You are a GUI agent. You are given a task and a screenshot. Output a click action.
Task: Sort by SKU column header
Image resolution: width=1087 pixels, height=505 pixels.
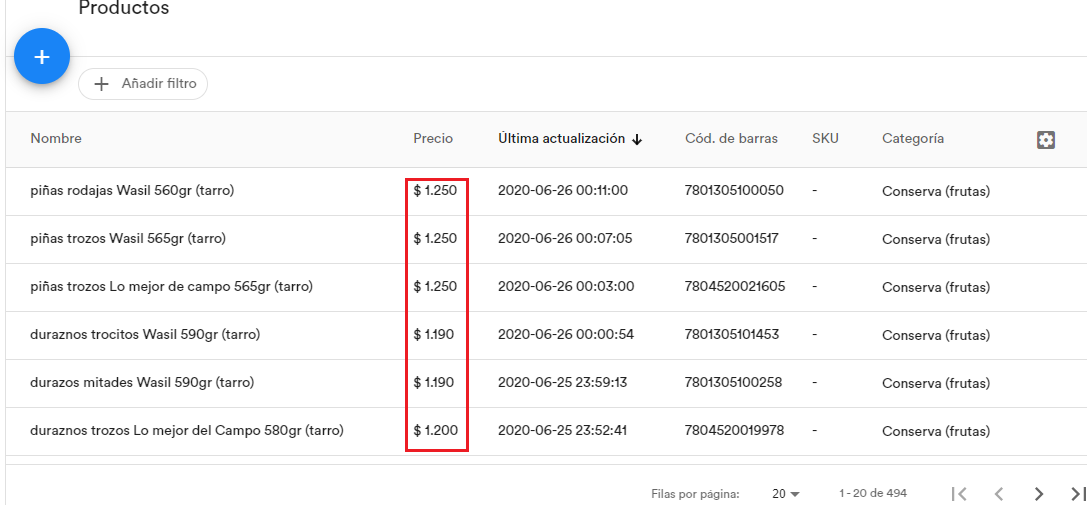pyautogui.click(x=825, y=139)
